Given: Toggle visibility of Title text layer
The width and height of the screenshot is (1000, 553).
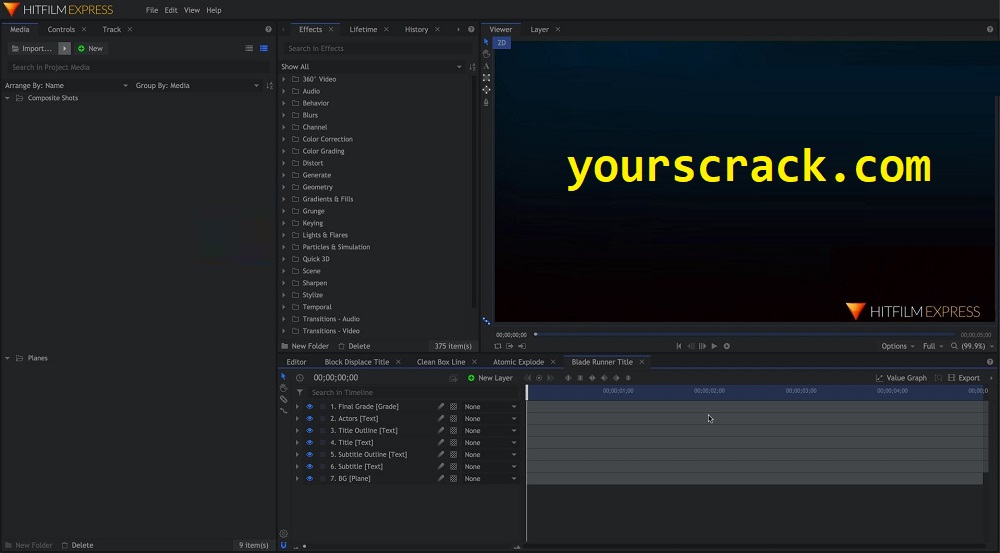Looking at the screenshot, I should pyautogui.click(x=309, y=443).
